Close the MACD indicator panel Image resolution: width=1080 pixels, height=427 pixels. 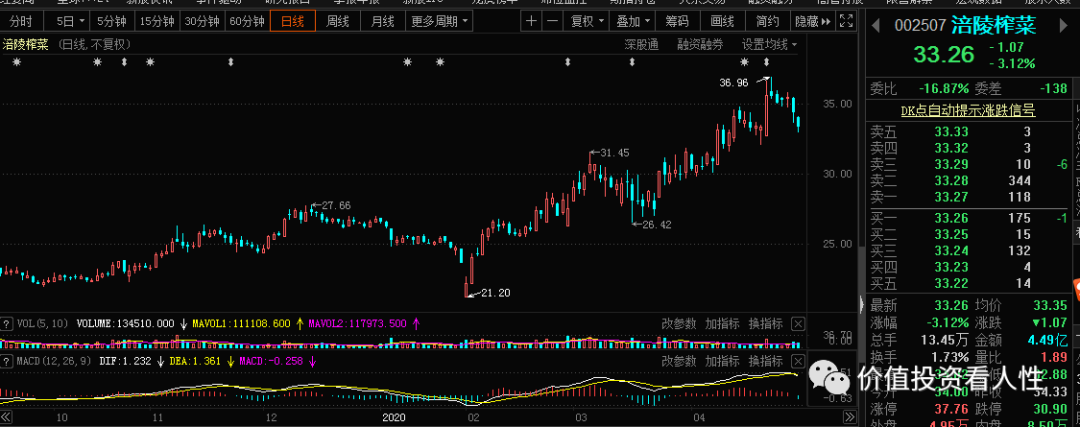pos(798,361)
